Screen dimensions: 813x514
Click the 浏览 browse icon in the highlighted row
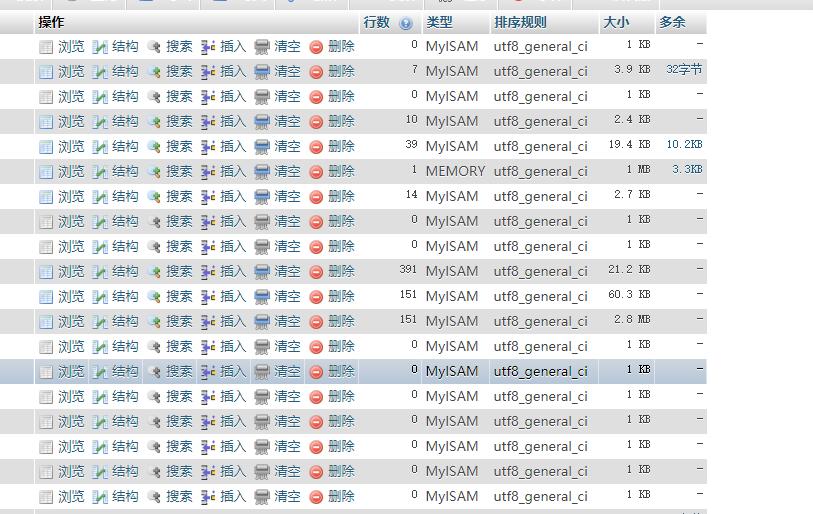pos(46,371)
